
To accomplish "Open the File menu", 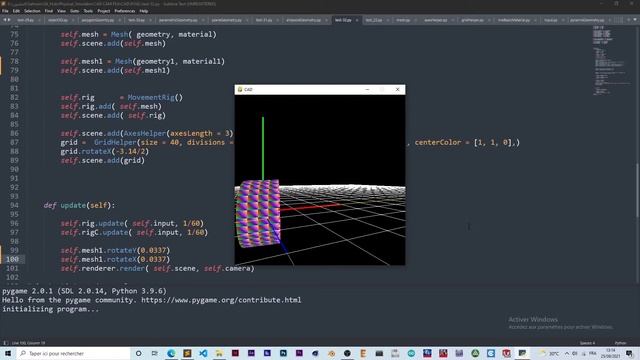I will click(5, 11).
